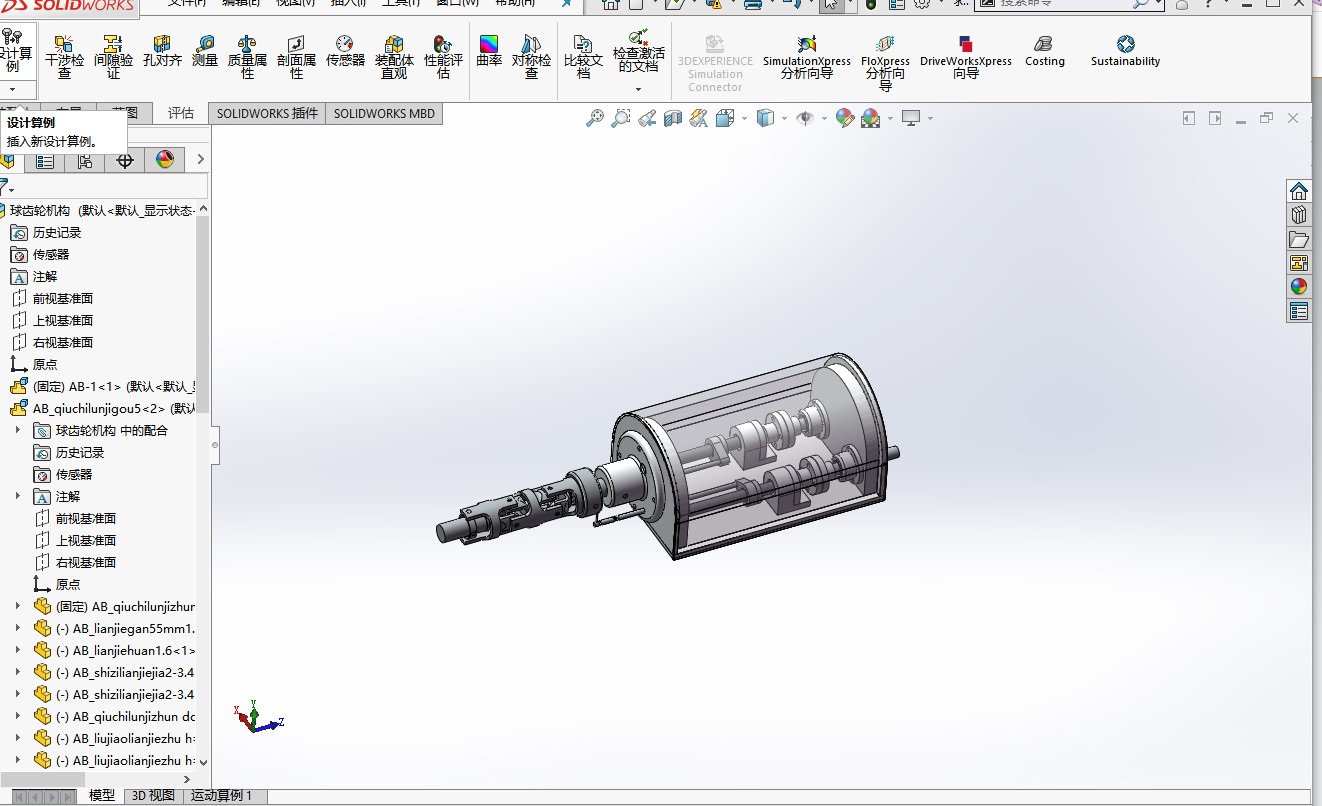Select (固定) AB-1<1> in feature tree
The height and width of the screenshot is (806, 1322).
(x=103, y=386)
